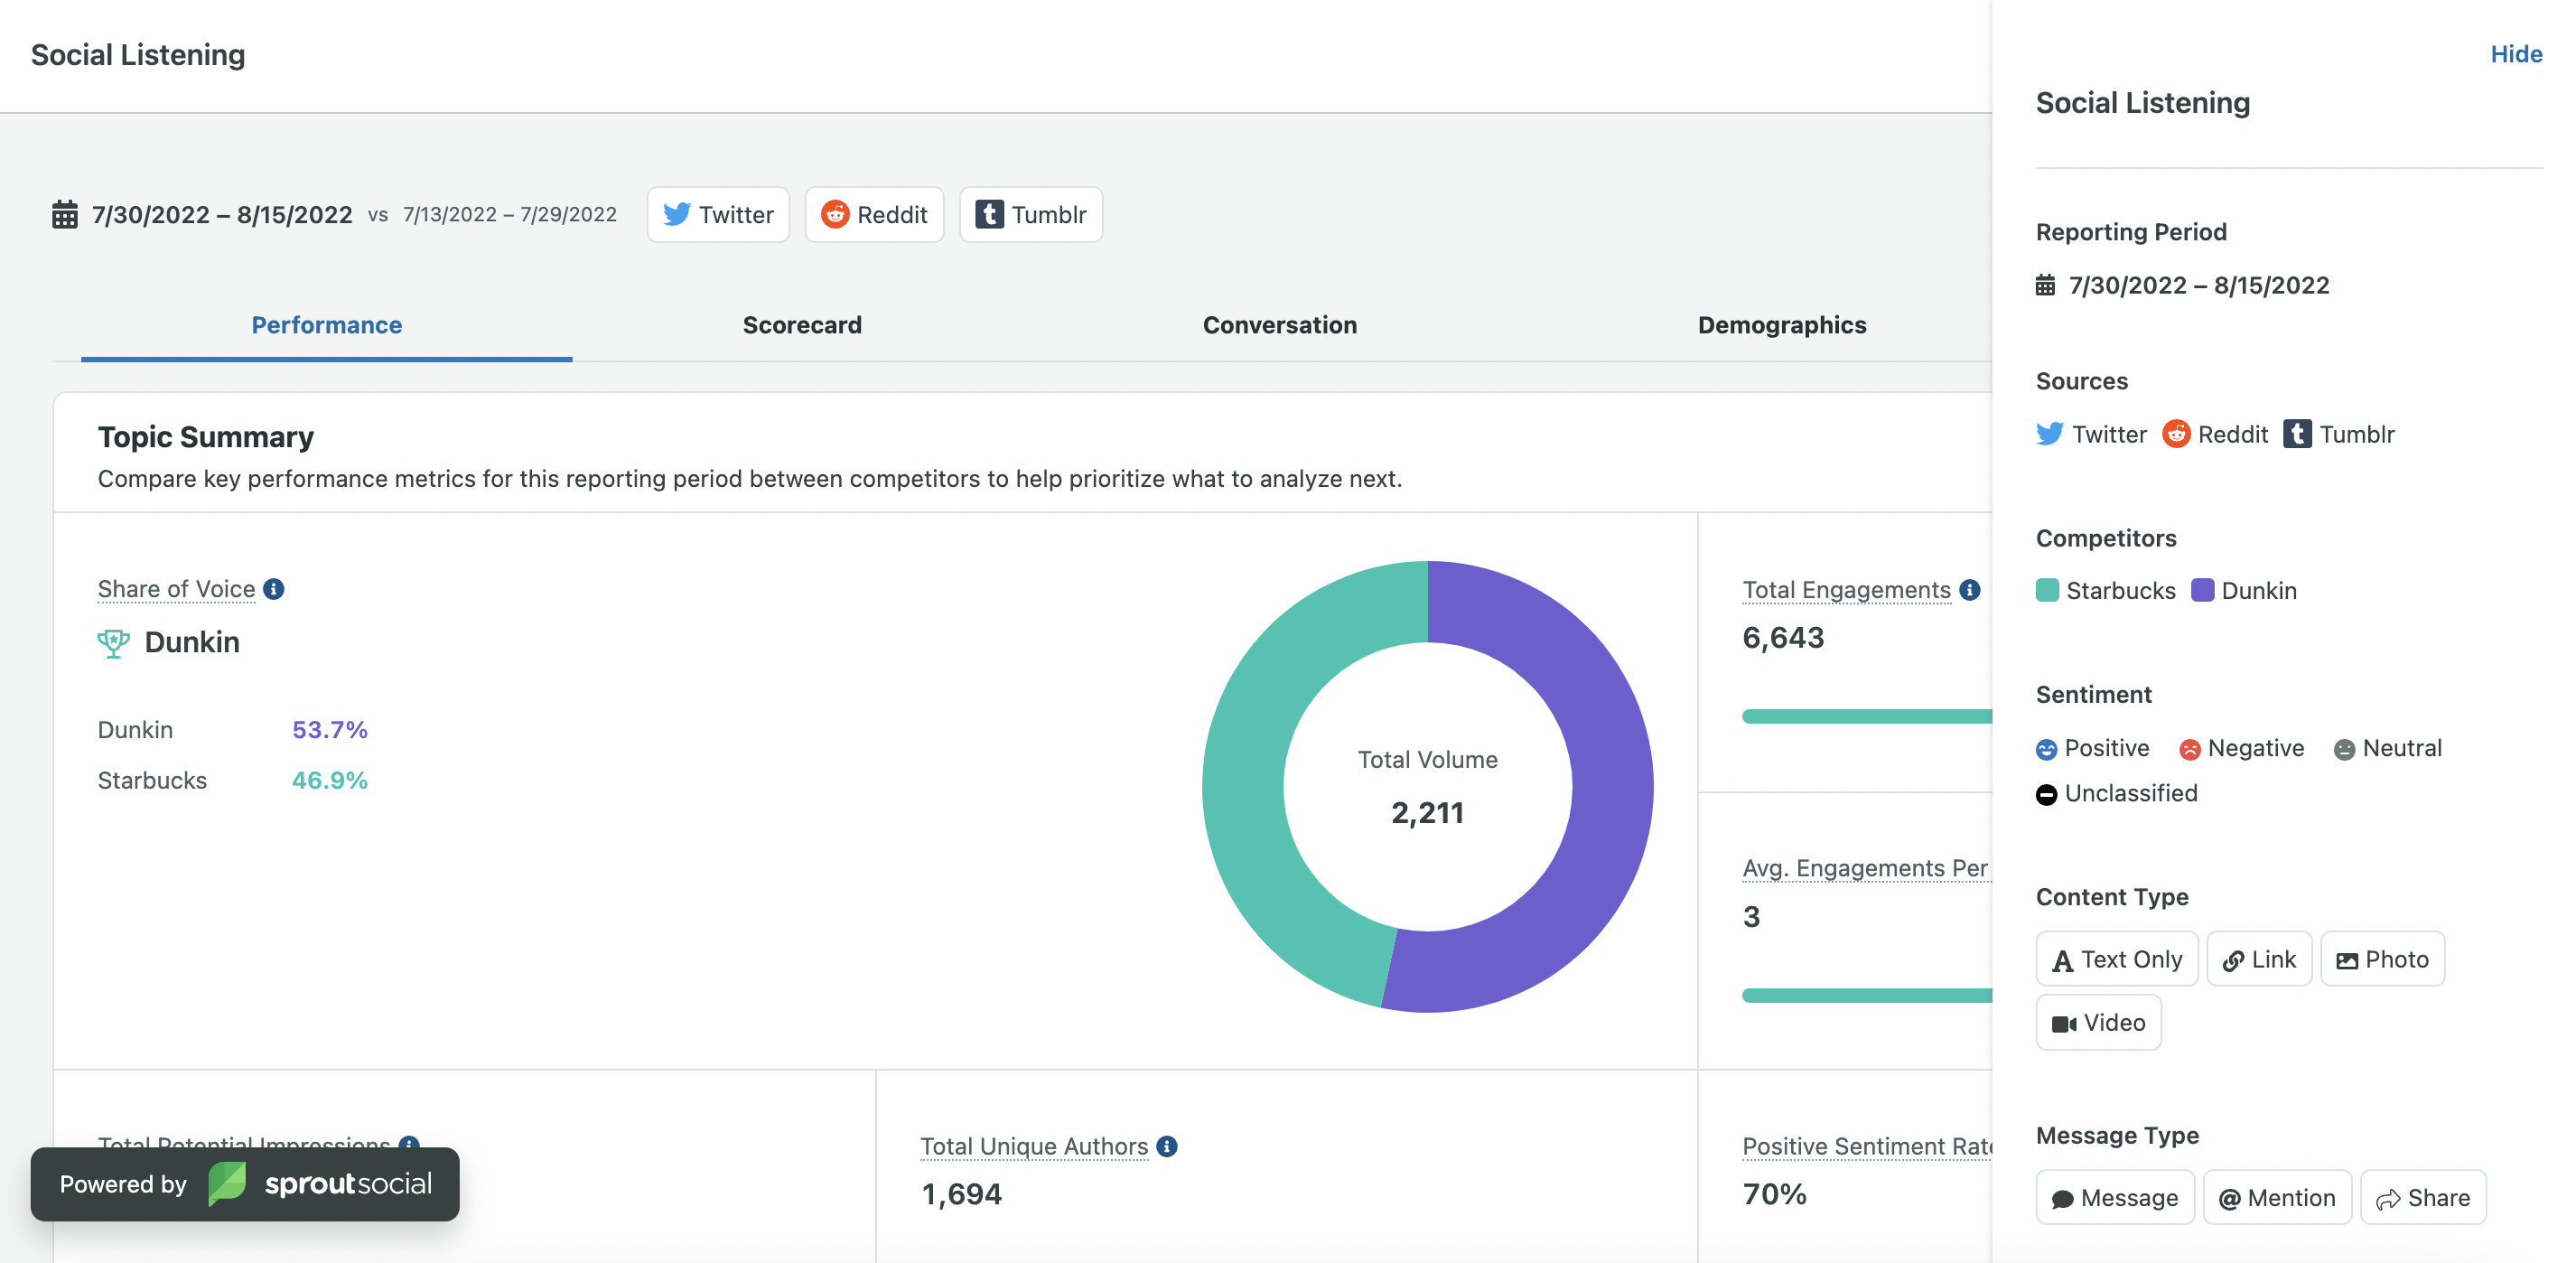Click the Powered by Sprout Social badge
Screen dimensions: 2576x1263
pyautogui.click(x=245, y=1184)
